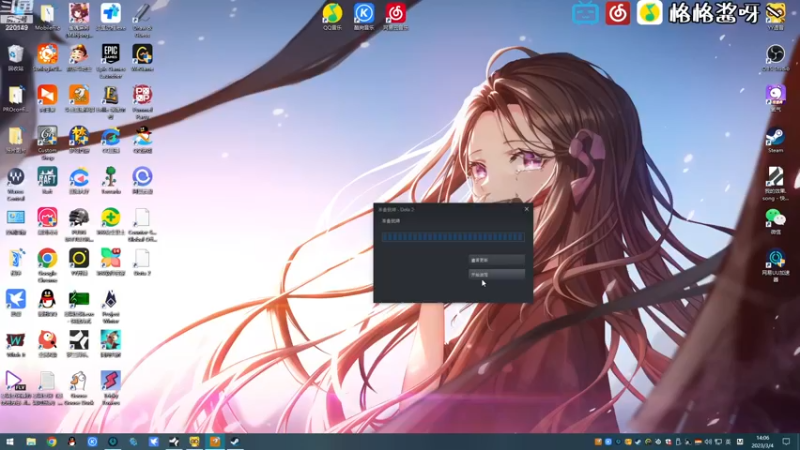The width and height of the screenshot is (800, 450).
Task: Open Chrome from the taskbar
Action: [x=52, y=442]
